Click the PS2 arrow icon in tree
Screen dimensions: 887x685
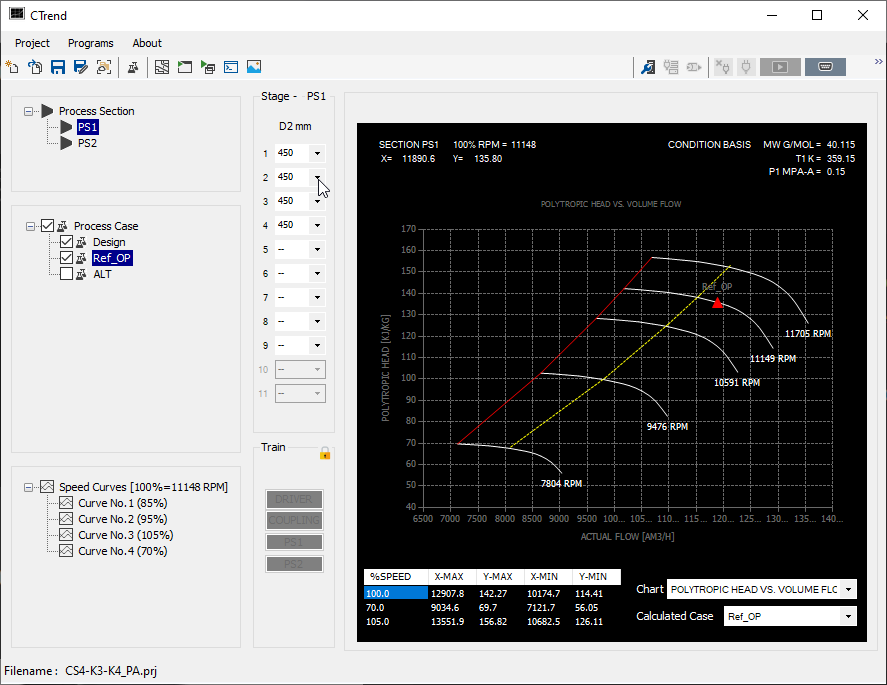pyautogui.click(x=66, y=143)
